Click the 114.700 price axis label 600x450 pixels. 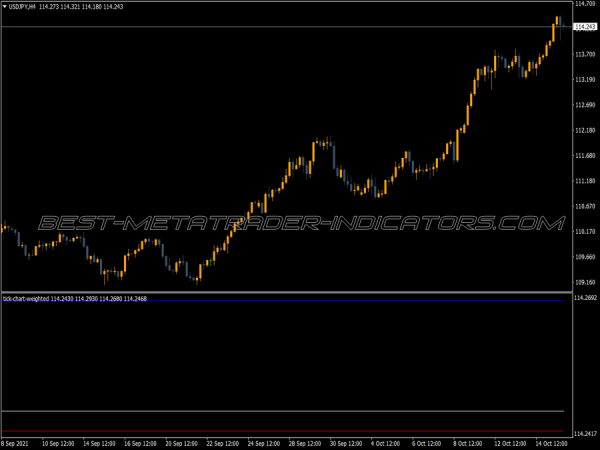(585, 4)
